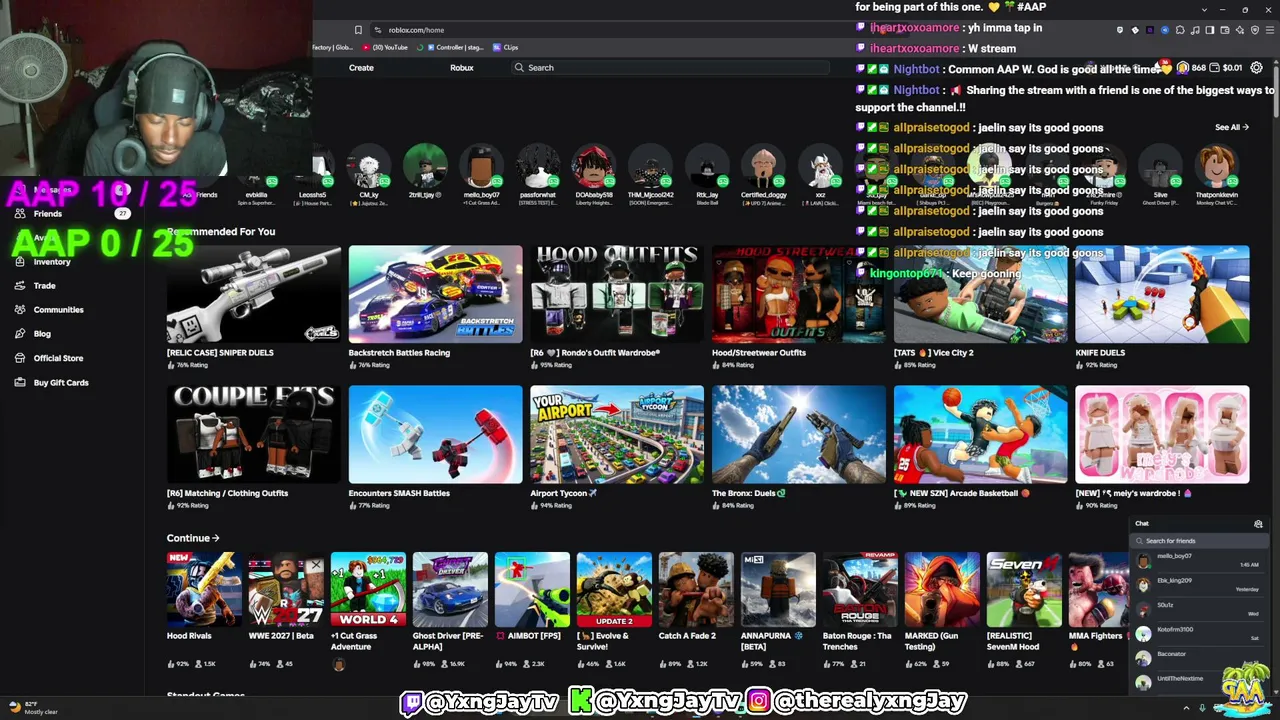Open the 2trill_tjay friend avatar

click(x=425, y=167)
